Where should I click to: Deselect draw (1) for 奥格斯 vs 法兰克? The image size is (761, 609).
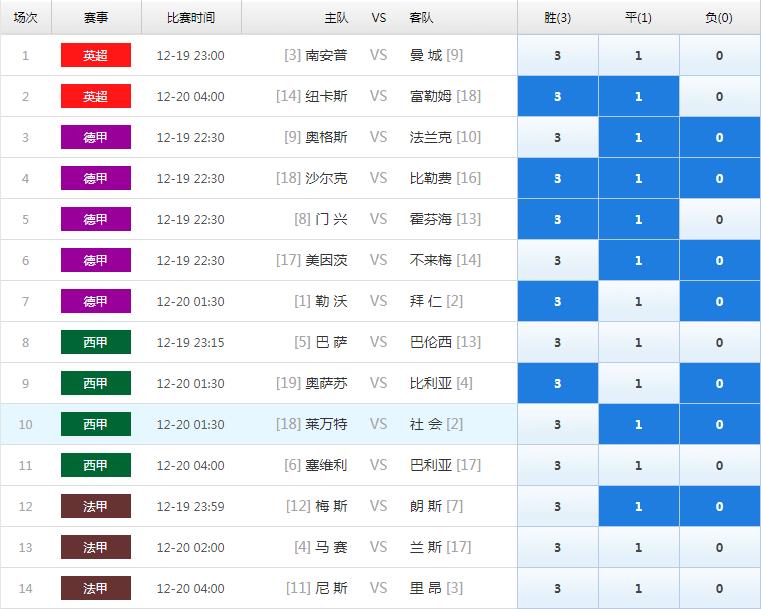(x=639, y=137)
